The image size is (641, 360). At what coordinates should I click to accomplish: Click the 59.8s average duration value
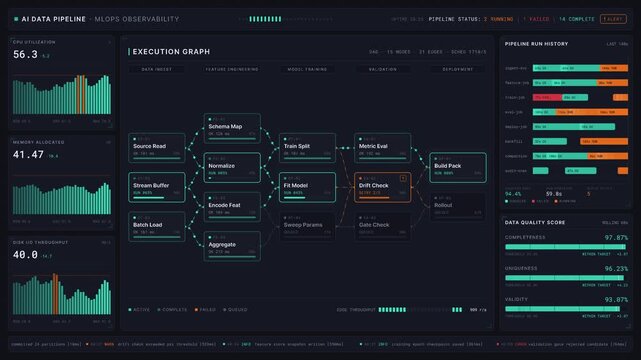point(554,194)
